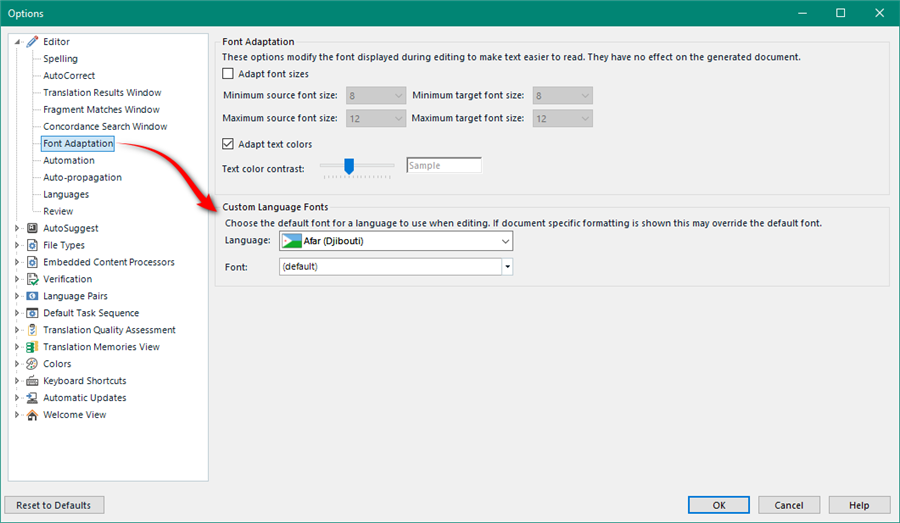Click the Text color contrast slider thumb
The height and width of the screenshot is (523, 900).
348,166
